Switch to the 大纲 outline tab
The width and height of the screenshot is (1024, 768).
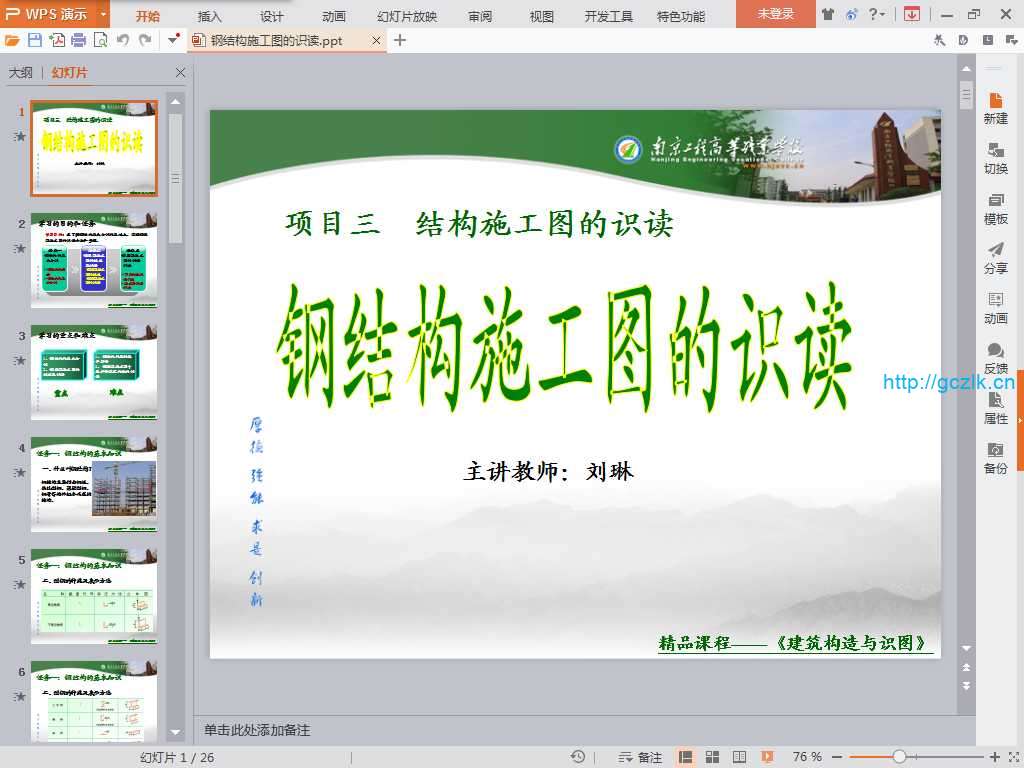[x=21, y=73]
